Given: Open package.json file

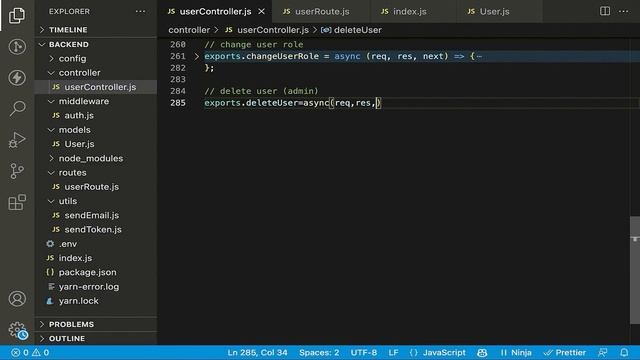Looking at the screenshot, I should tap(96, 272).
